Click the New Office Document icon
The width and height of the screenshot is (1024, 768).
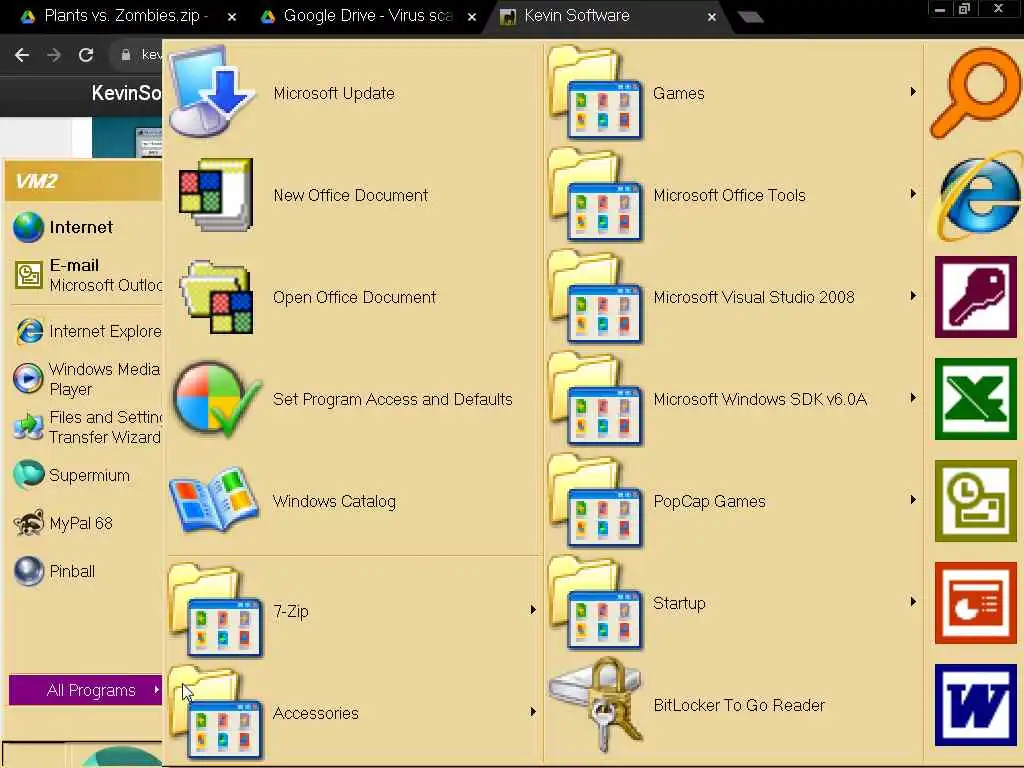click(215, 195)
